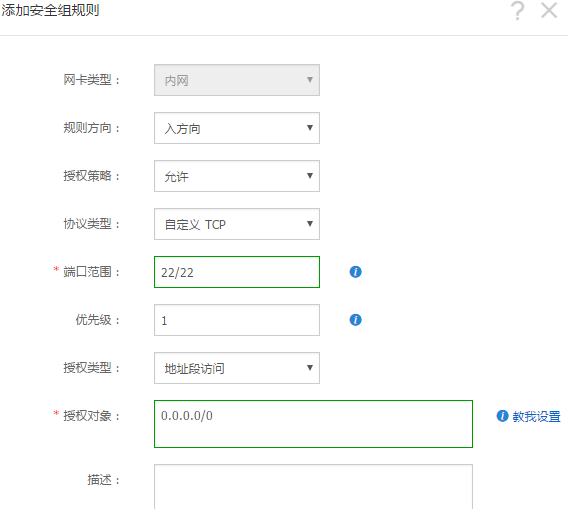Click the empty 描述 text area
Viewport: 568px width, 509px height.
tap(313, 487)
